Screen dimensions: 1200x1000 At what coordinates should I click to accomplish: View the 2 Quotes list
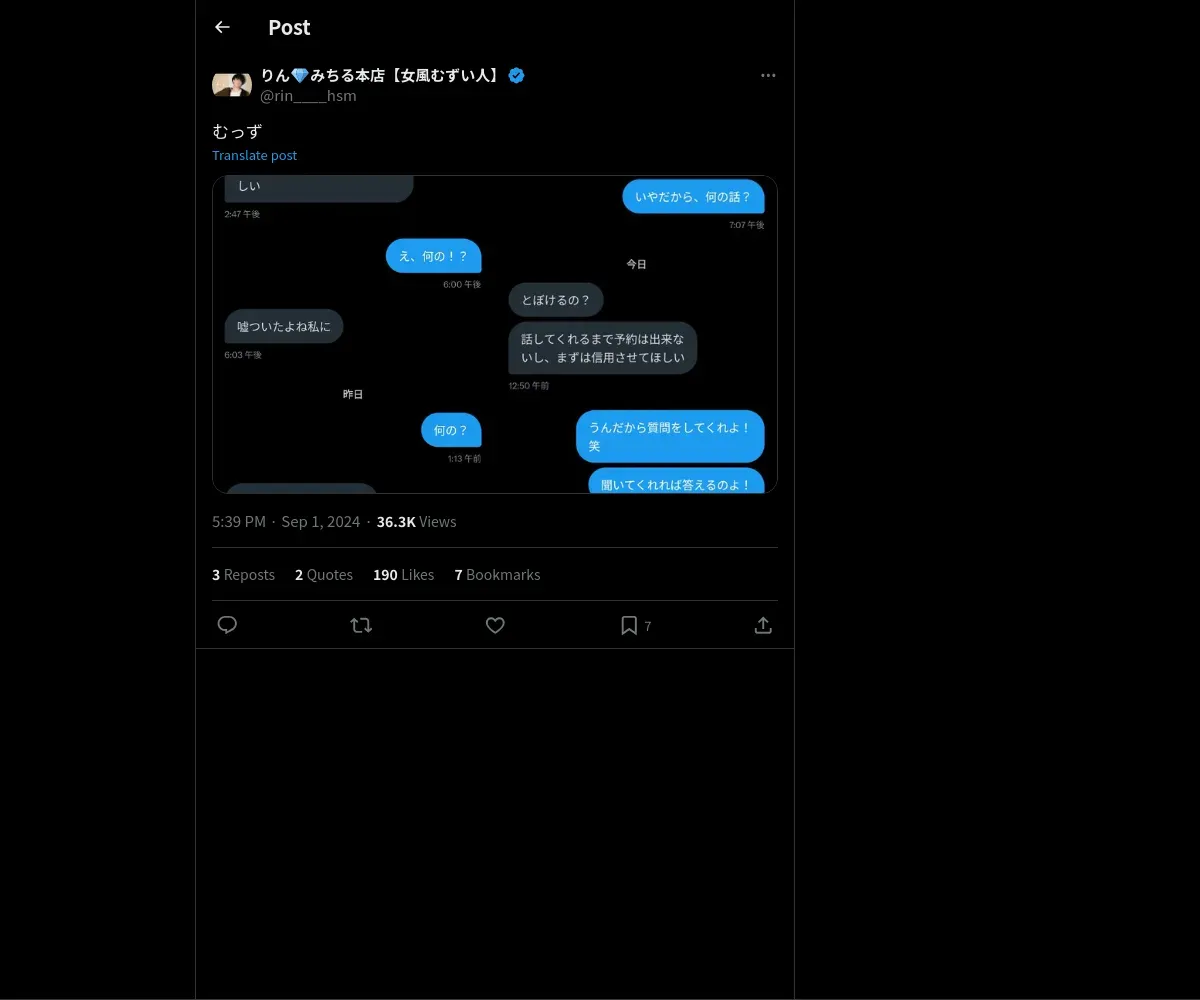[324, 575]
